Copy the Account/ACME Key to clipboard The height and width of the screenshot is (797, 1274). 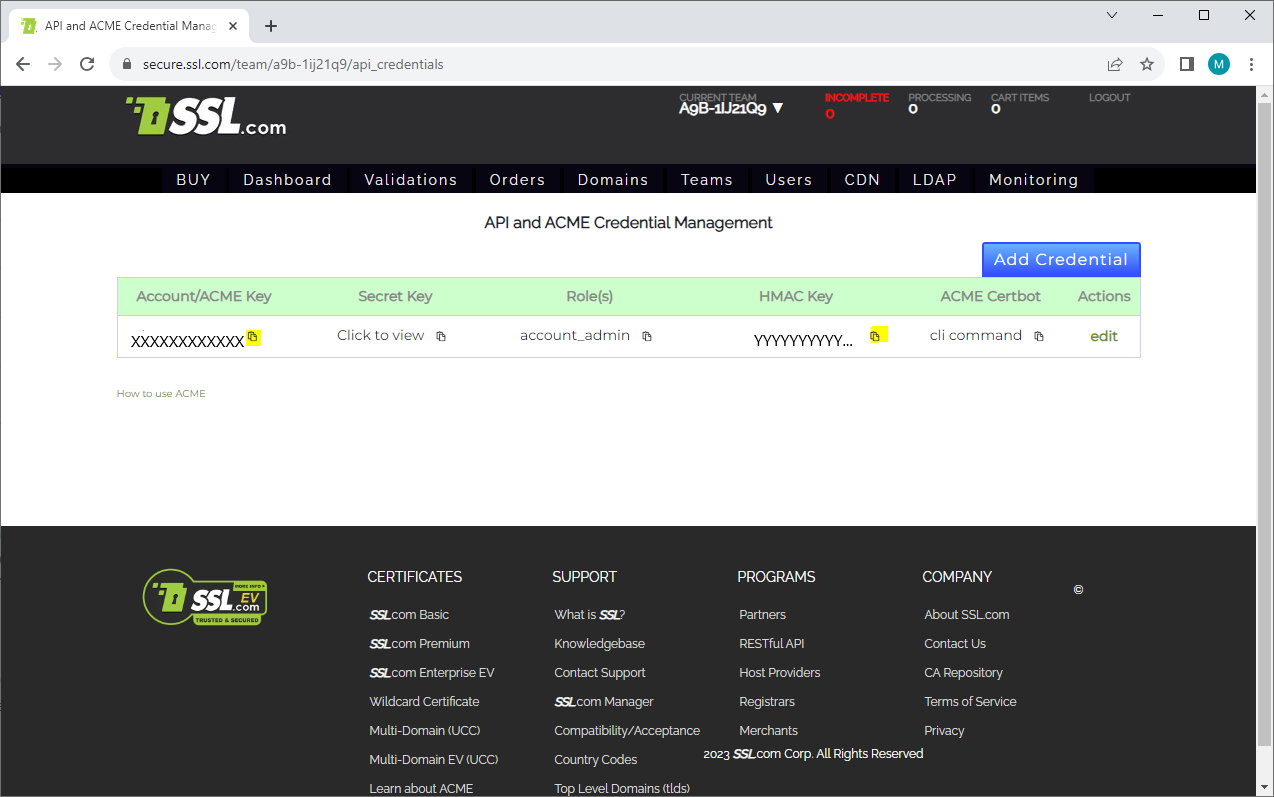click(253, 338)
